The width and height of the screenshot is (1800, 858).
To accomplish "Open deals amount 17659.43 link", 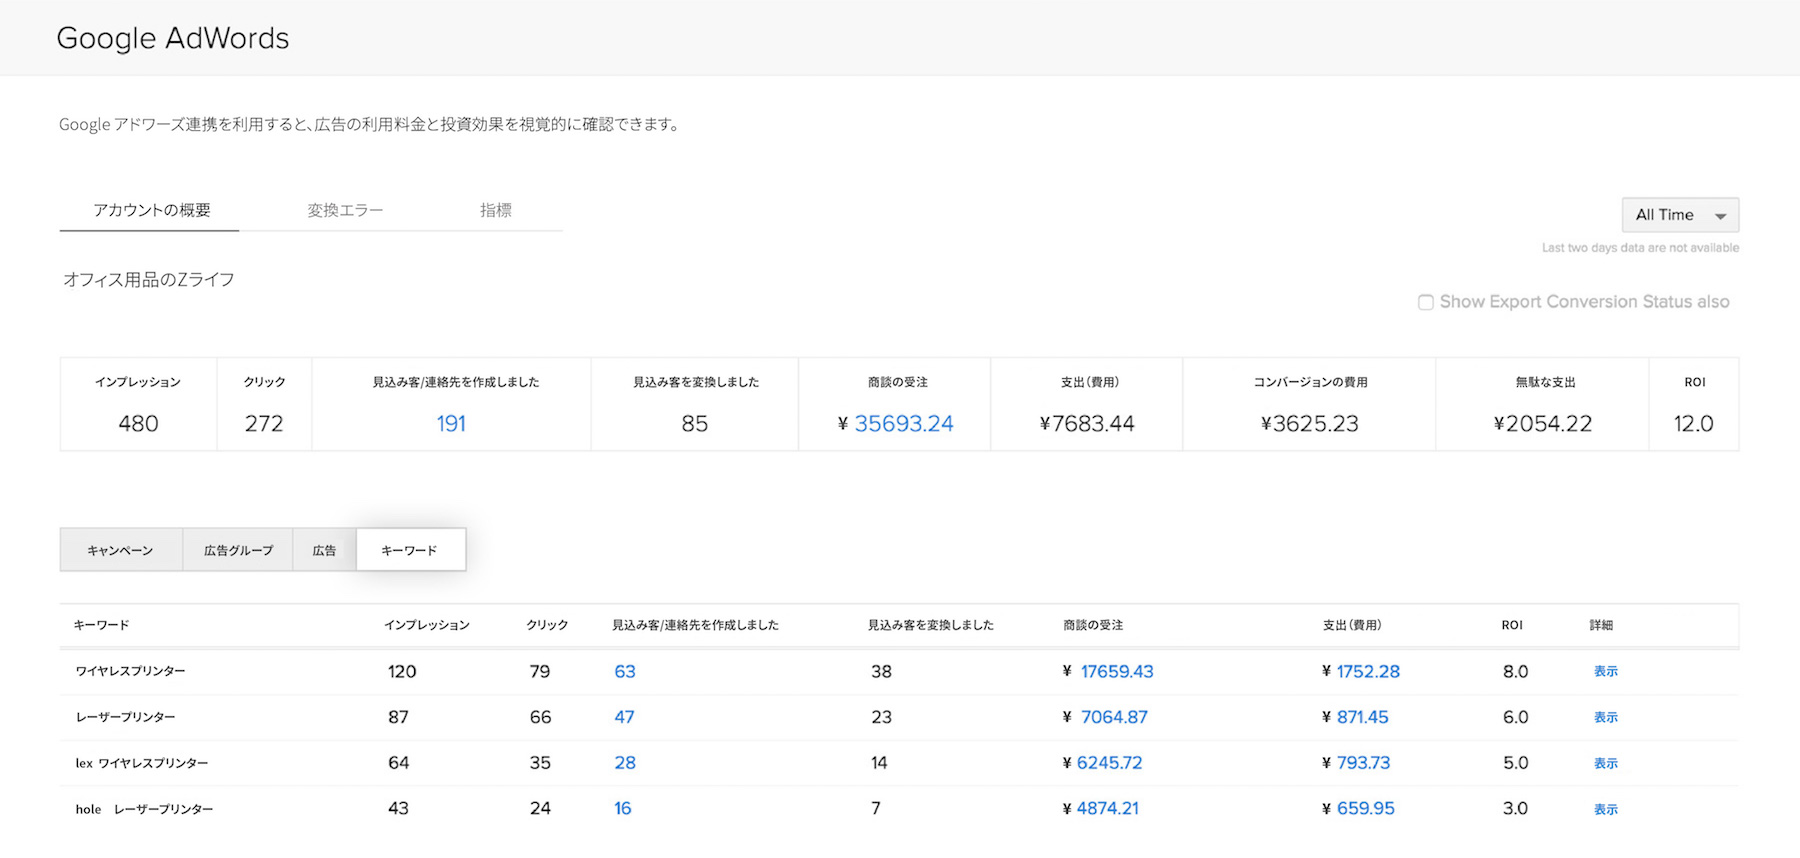I will pos(1117,672).
